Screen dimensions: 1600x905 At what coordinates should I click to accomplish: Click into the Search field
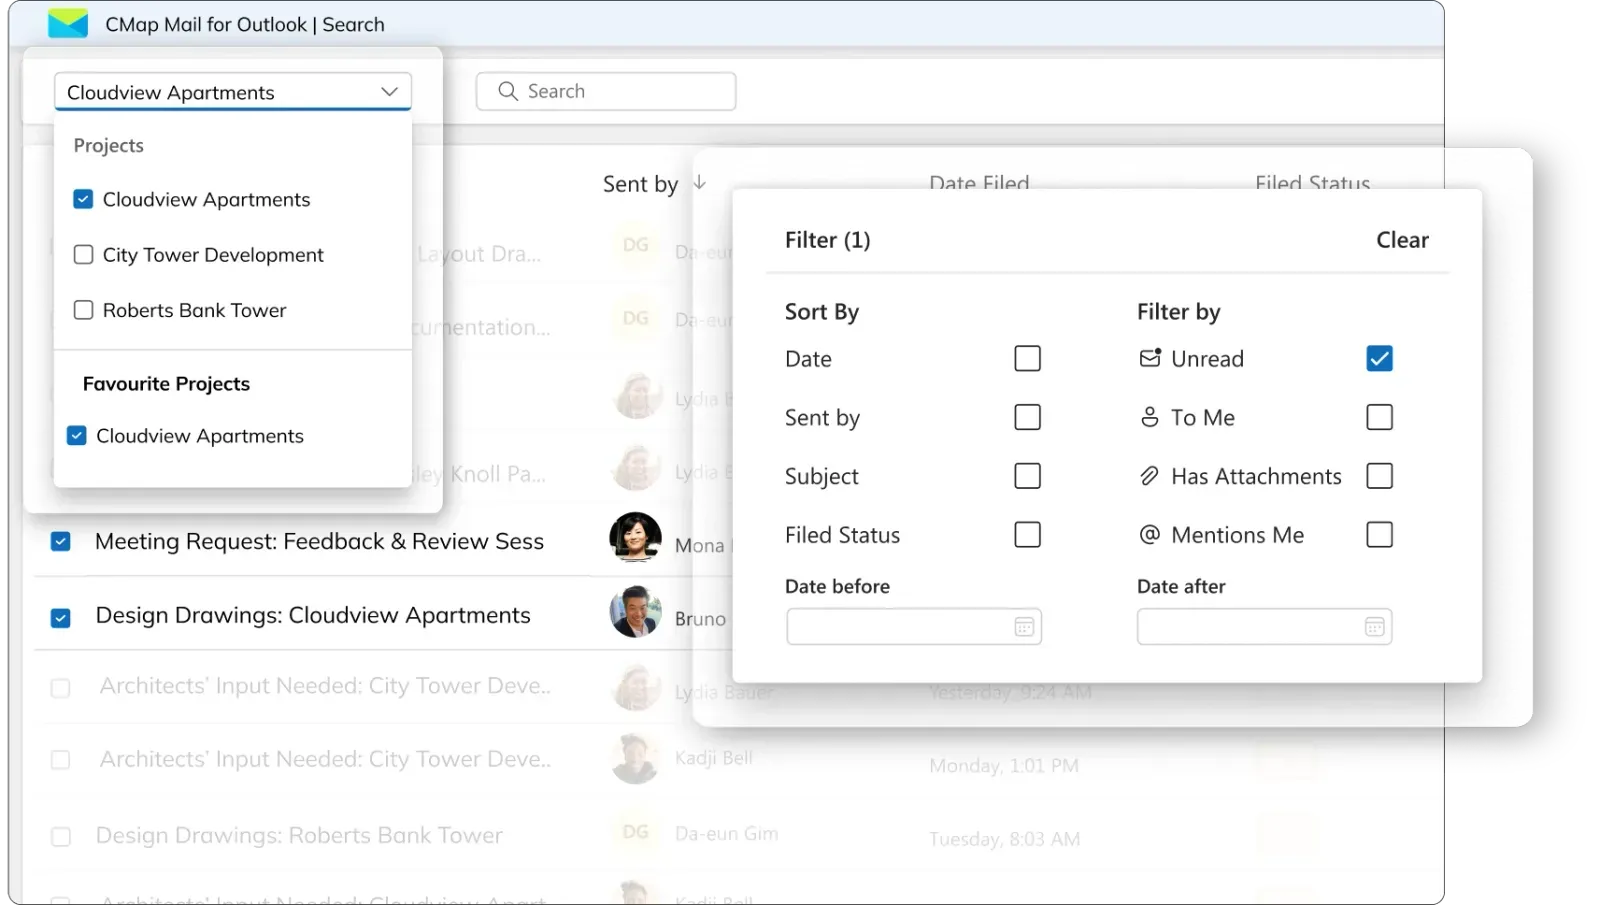pos(606,91)
